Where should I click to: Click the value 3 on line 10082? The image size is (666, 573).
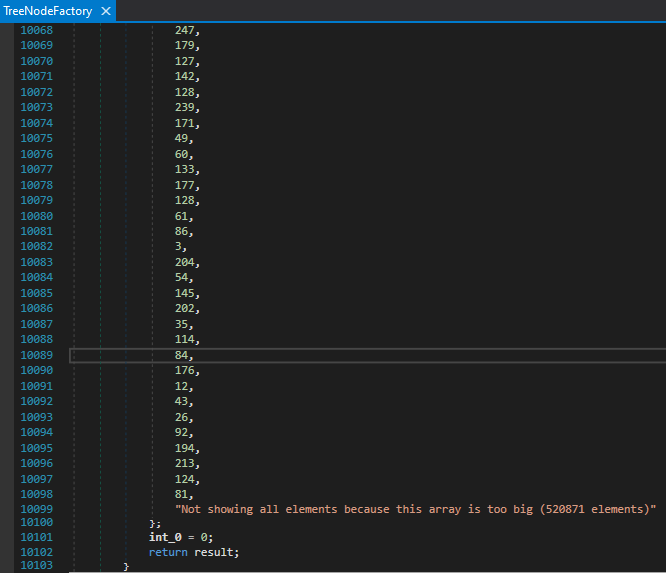[x=178, y=246]
